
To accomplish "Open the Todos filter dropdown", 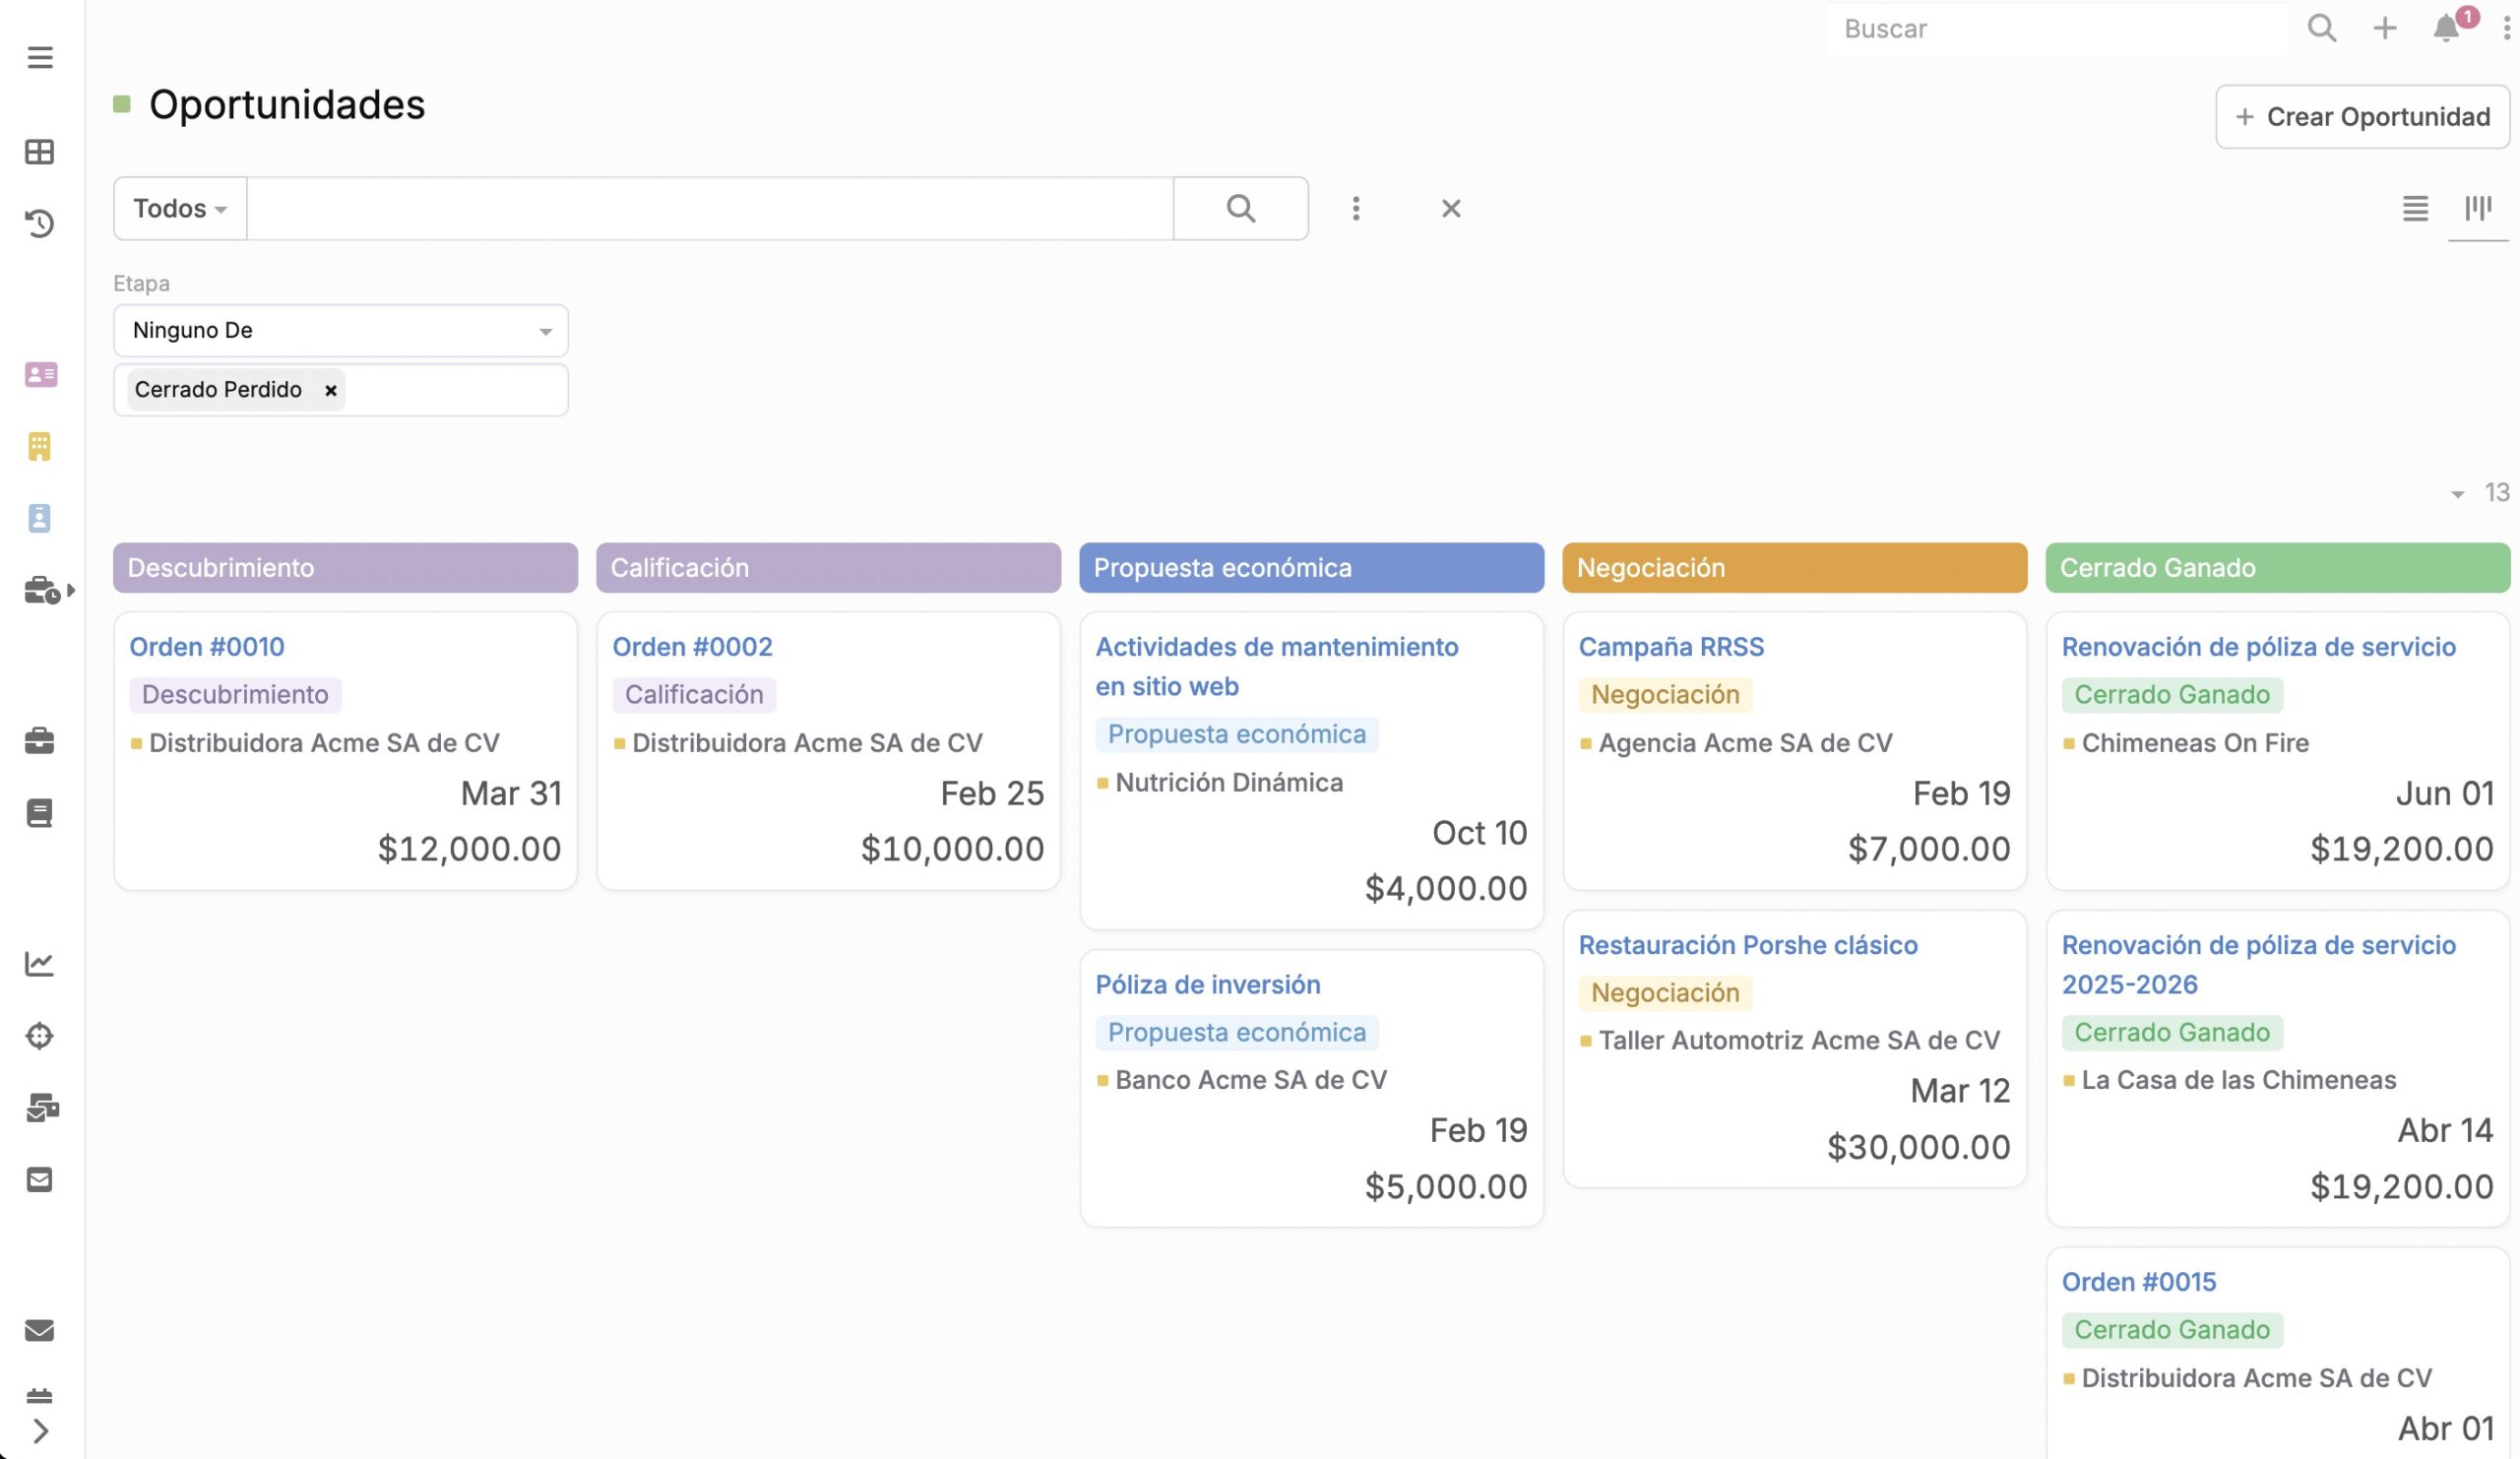I will (180, 208).
